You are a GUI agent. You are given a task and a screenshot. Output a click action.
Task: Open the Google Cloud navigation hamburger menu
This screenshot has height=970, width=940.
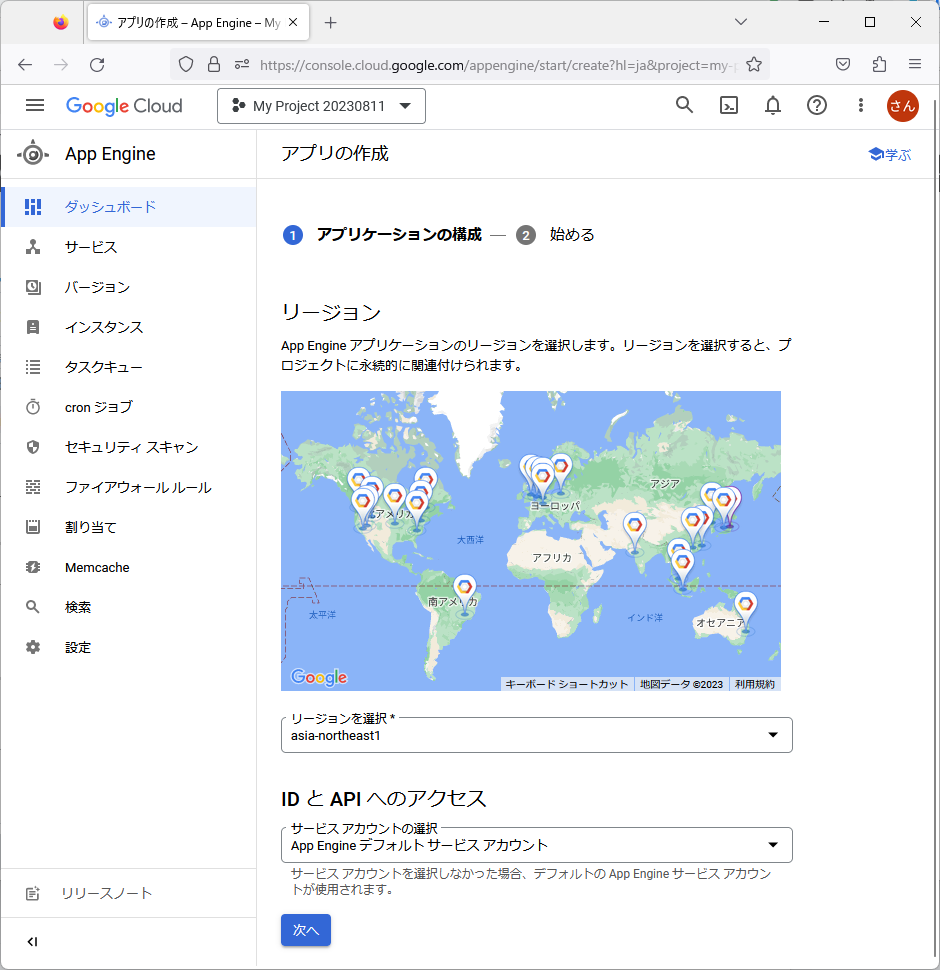click(35, 106)
